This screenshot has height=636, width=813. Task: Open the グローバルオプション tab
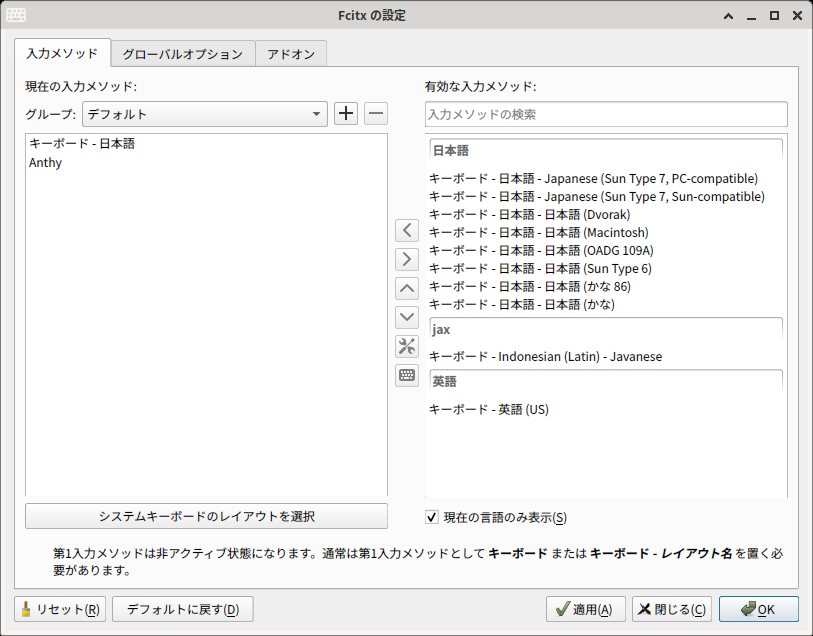pos(183,54)
